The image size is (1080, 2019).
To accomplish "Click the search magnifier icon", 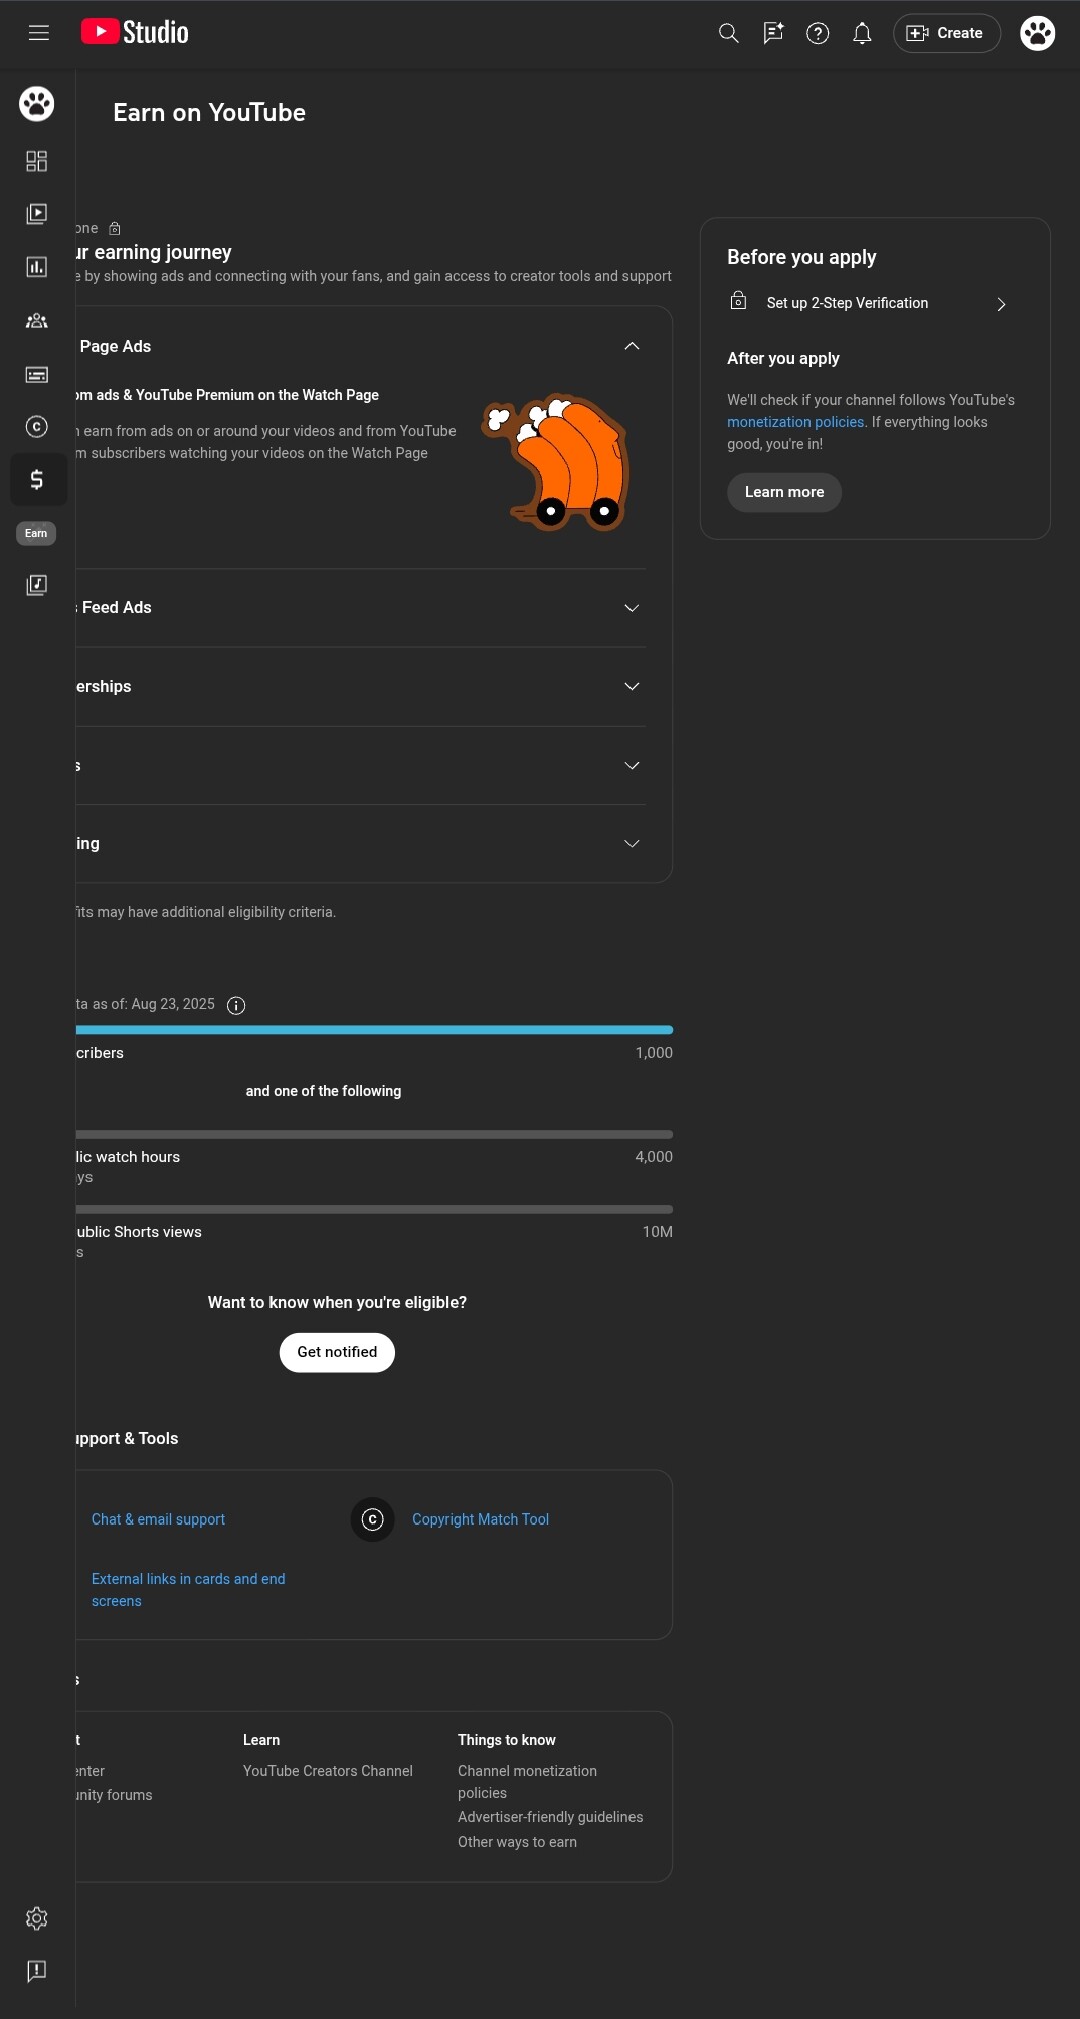I will point(729,33).
